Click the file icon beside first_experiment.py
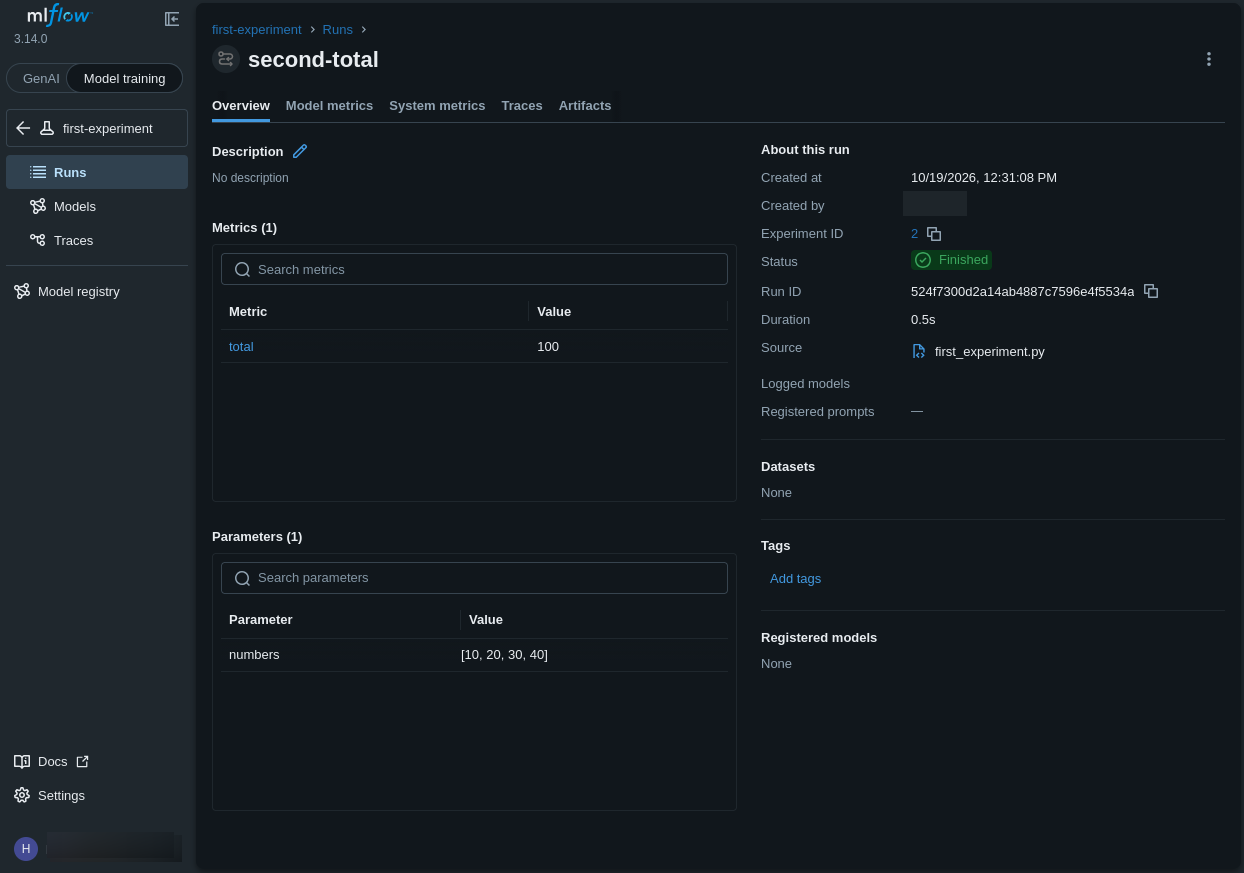 tap(919, 351)
